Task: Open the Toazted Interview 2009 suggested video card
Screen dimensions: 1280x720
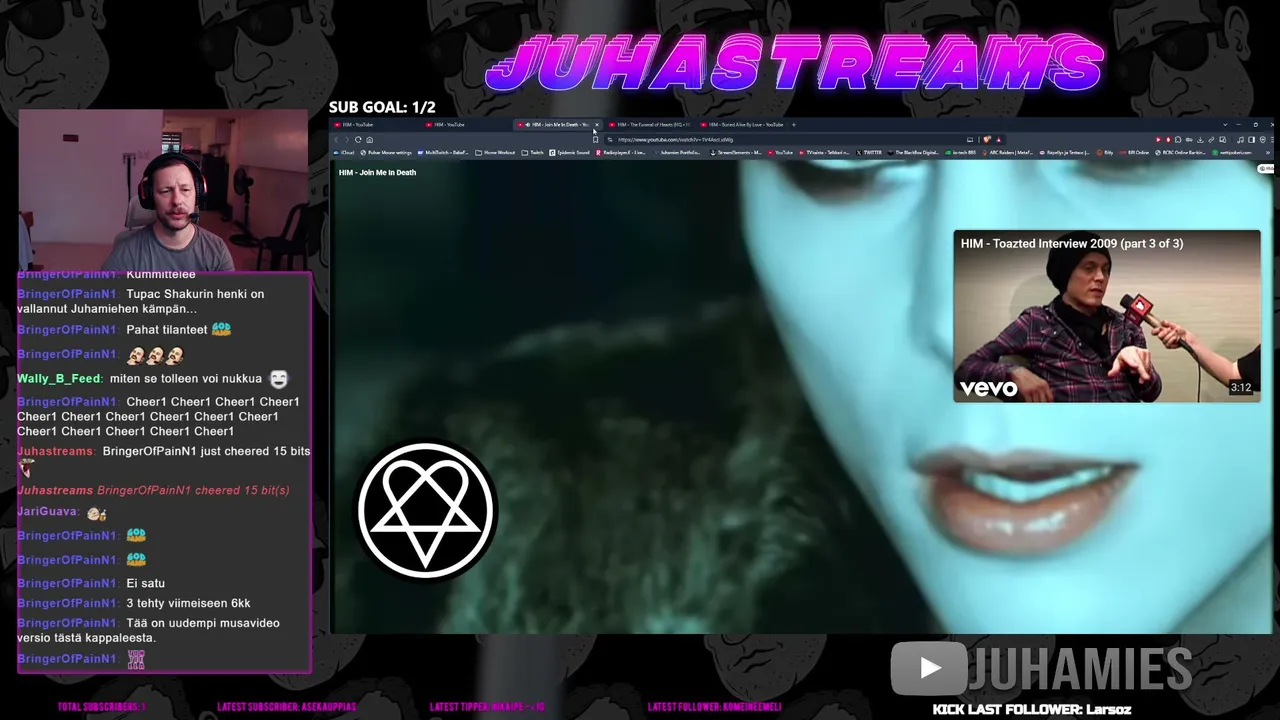Action: [1107, 316]
